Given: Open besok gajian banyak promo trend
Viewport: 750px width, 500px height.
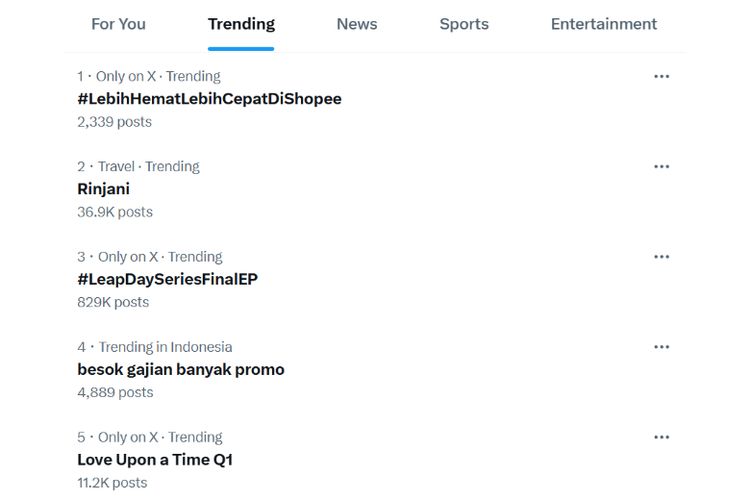Looking at the screenshot, I should point(180,369).
